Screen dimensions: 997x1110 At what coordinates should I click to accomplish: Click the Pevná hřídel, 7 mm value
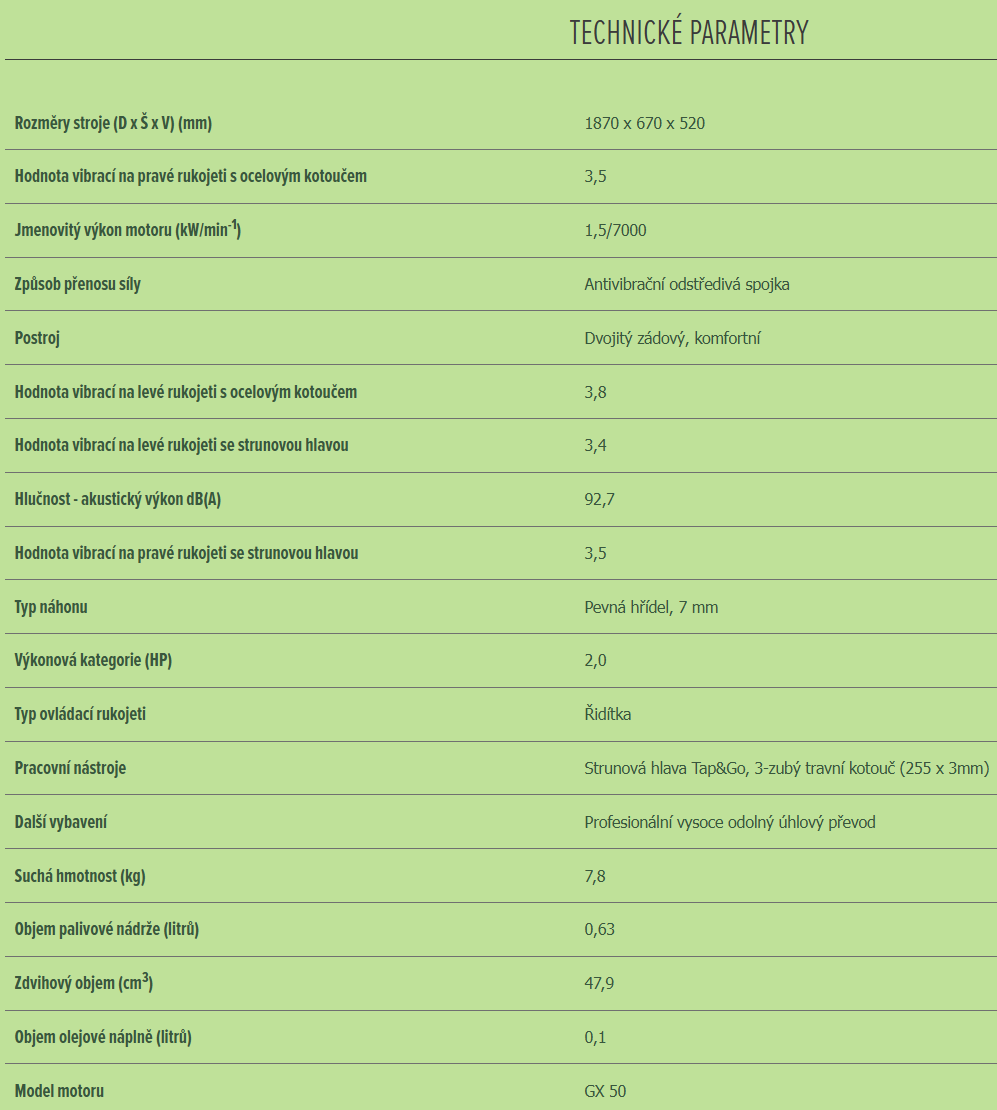[651, 607]
